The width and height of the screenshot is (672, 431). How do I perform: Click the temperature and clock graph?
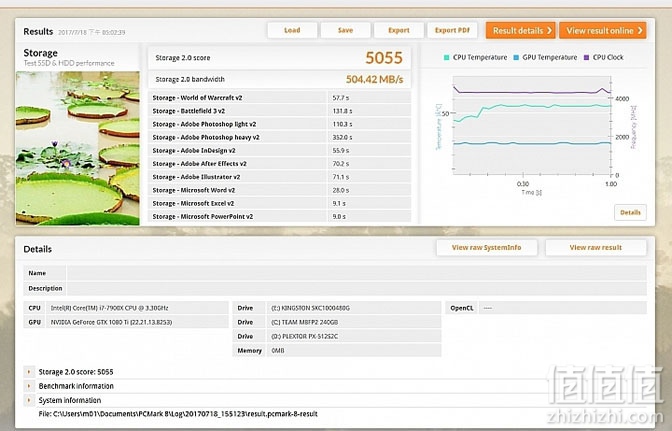click(532, 125)
